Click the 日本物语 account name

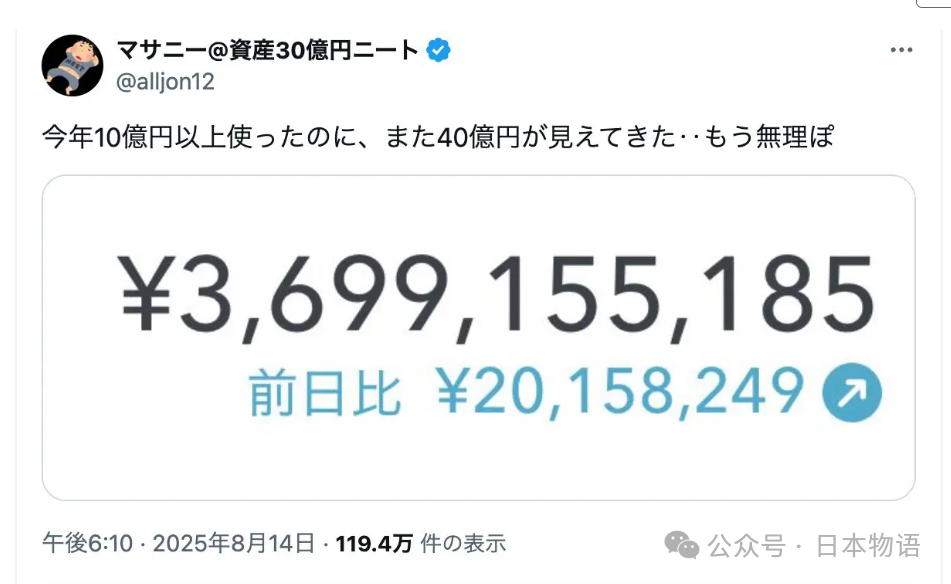868,546
